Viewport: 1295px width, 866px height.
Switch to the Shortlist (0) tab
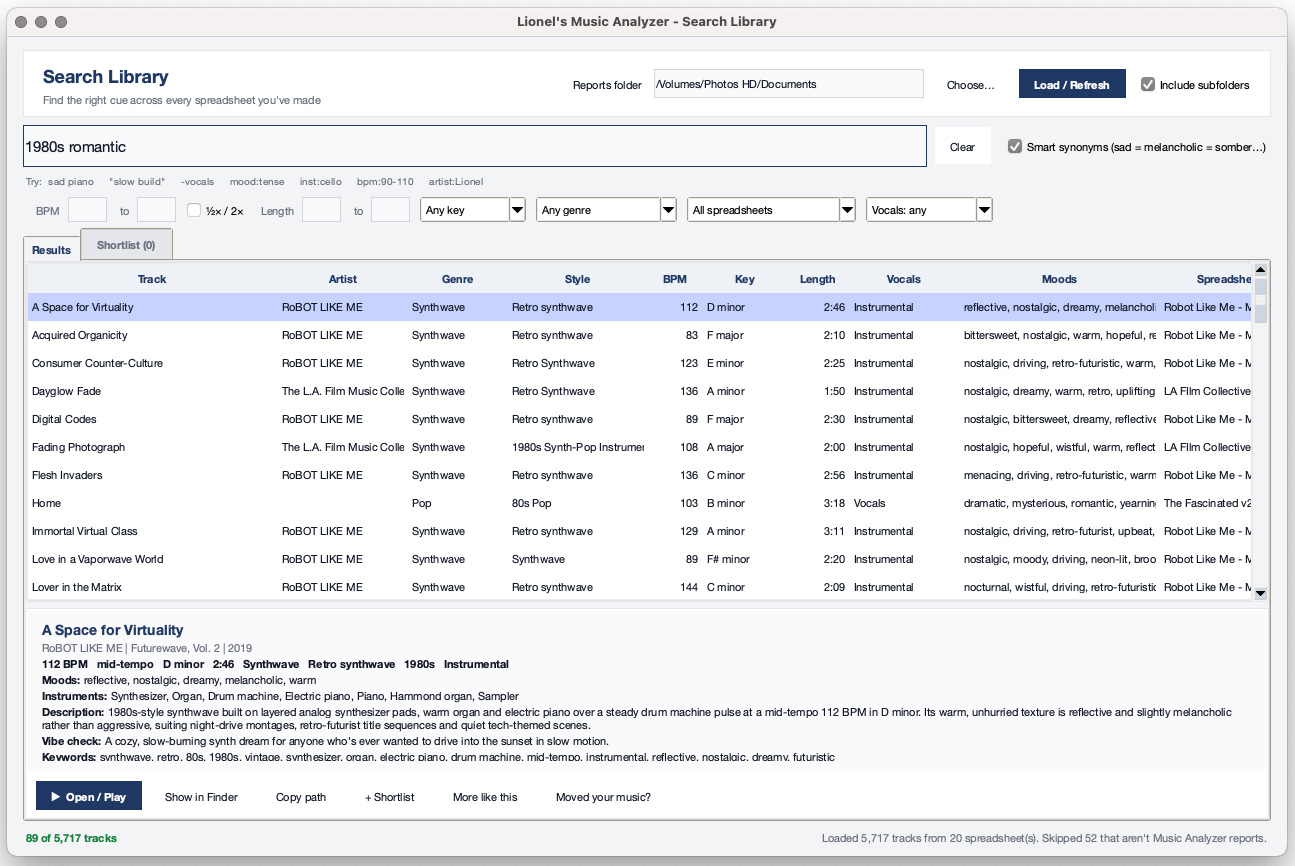point(126,245)
